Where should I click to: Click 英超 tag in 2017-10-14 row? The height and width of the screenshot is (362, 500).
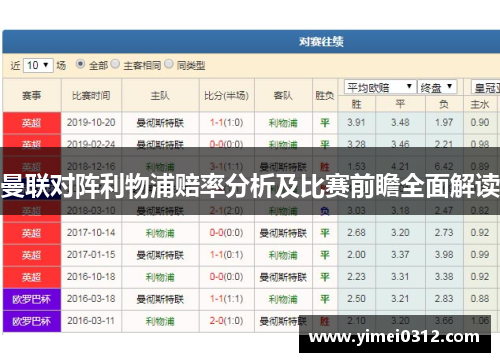32,233
